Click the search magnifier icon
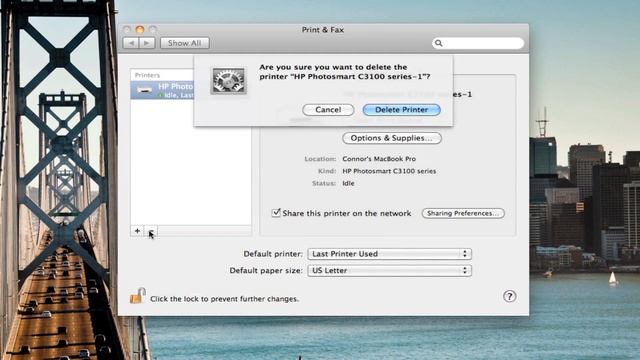This screenshot has width=640, height=360. click(x=439, y=43)
